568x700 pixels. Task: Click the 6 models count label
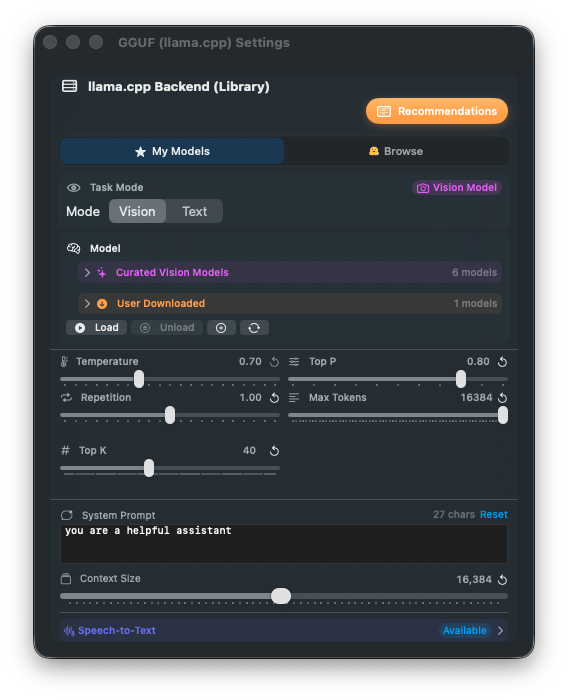tap(474, 272)
